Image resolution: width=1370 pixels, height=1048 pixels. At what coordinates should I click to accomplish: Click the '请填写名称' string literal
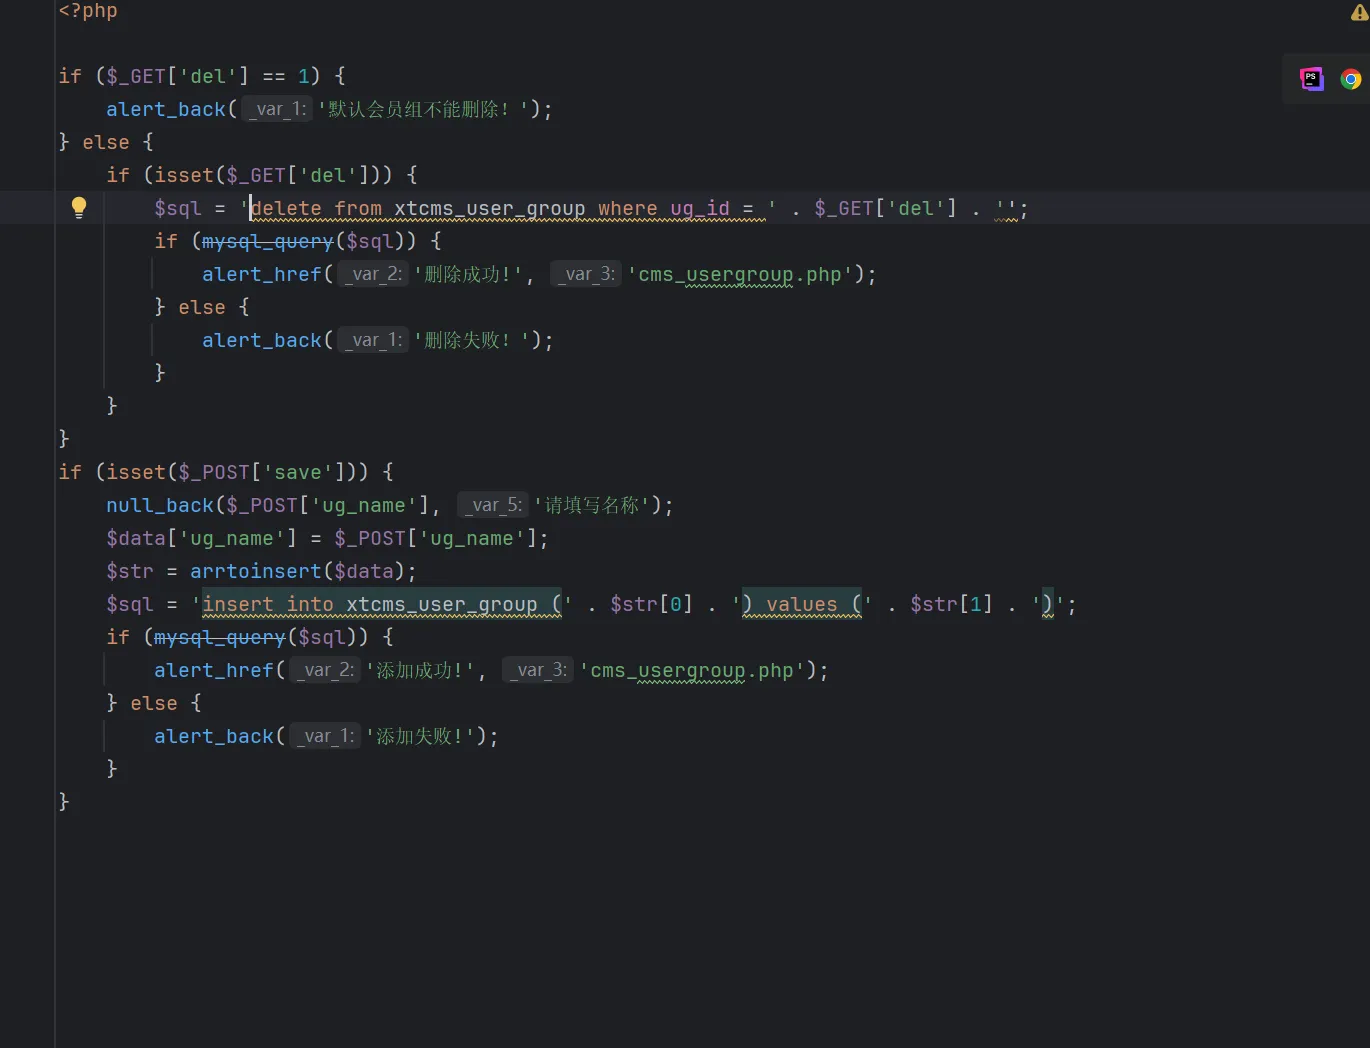point(592,505)
